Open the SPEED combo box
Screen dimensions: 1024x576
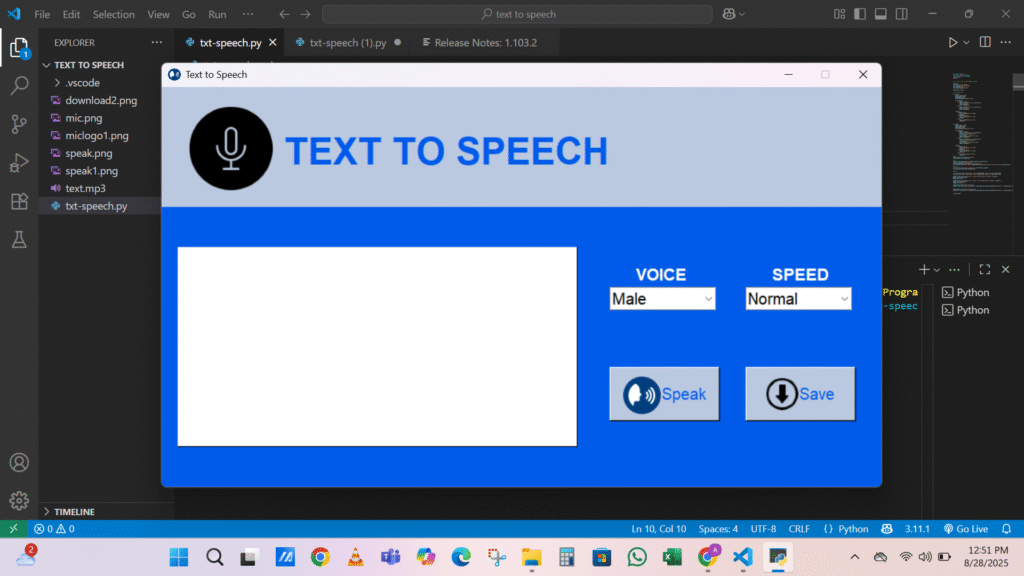point(798,298)
